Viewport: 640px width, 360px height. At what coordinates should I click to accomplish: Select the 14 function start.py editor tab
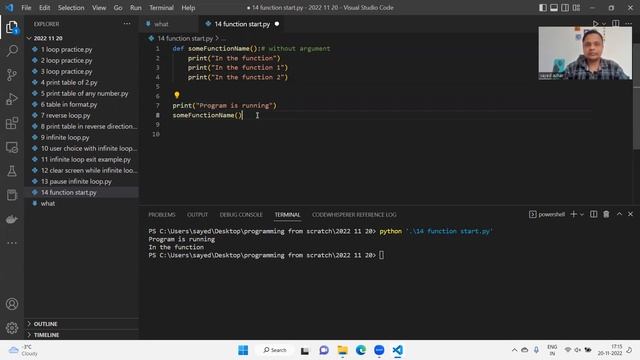tap(242, 24)
